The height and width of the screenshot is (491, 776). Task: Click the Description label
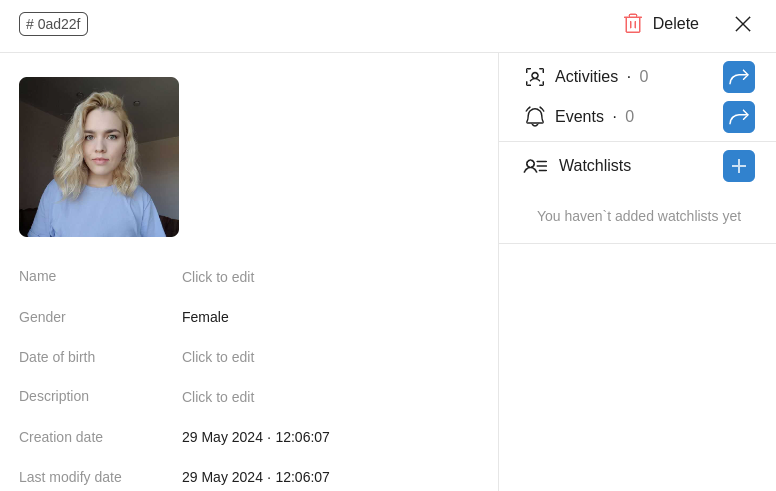[x=54, y=396]
